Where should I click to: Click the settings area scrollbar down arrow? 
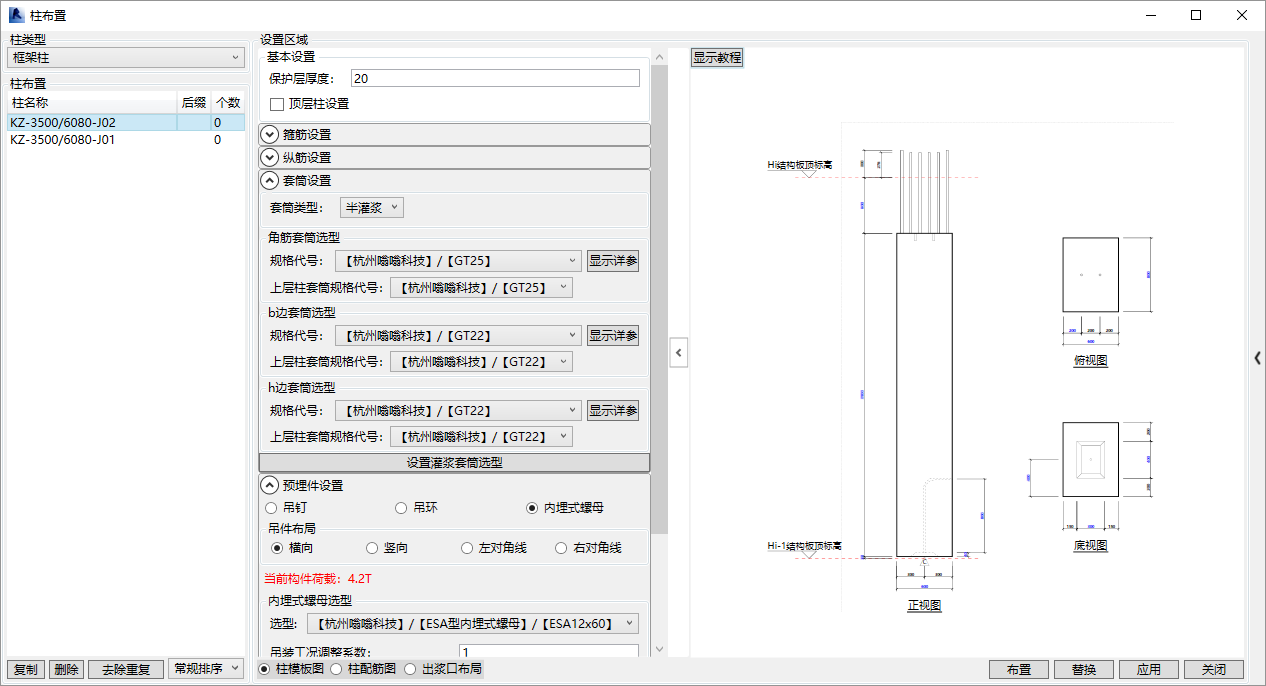[659, 649]
